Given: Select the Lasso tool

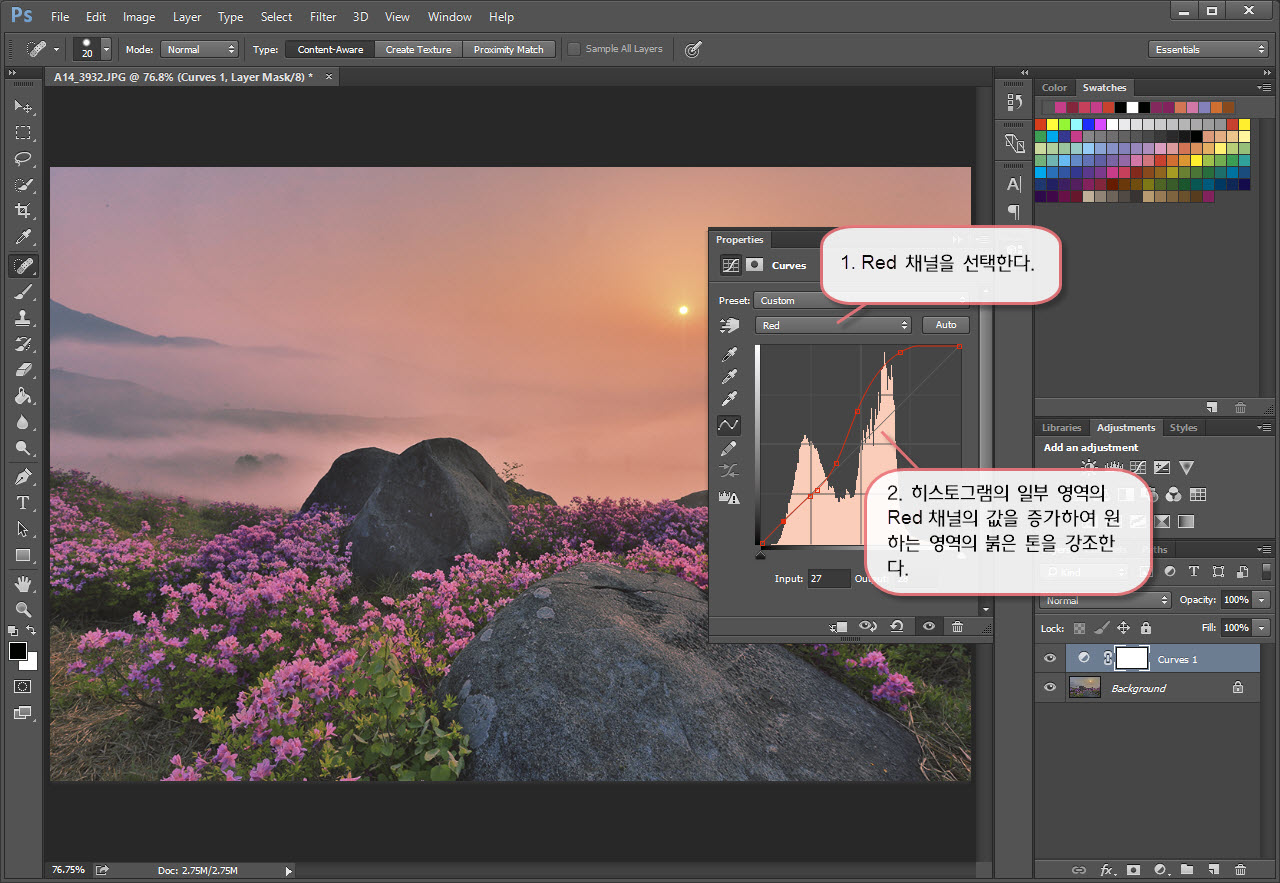Looking at the screenshot, I should tap(23, 158).
